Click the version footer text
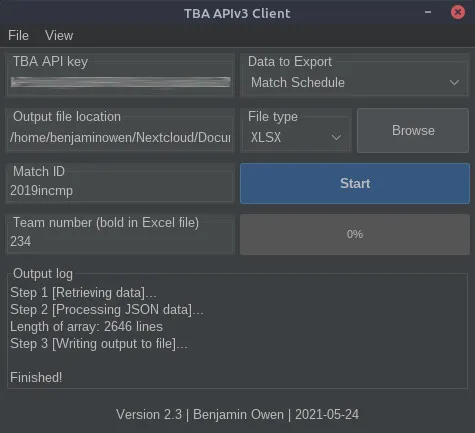 coord(237,415)
